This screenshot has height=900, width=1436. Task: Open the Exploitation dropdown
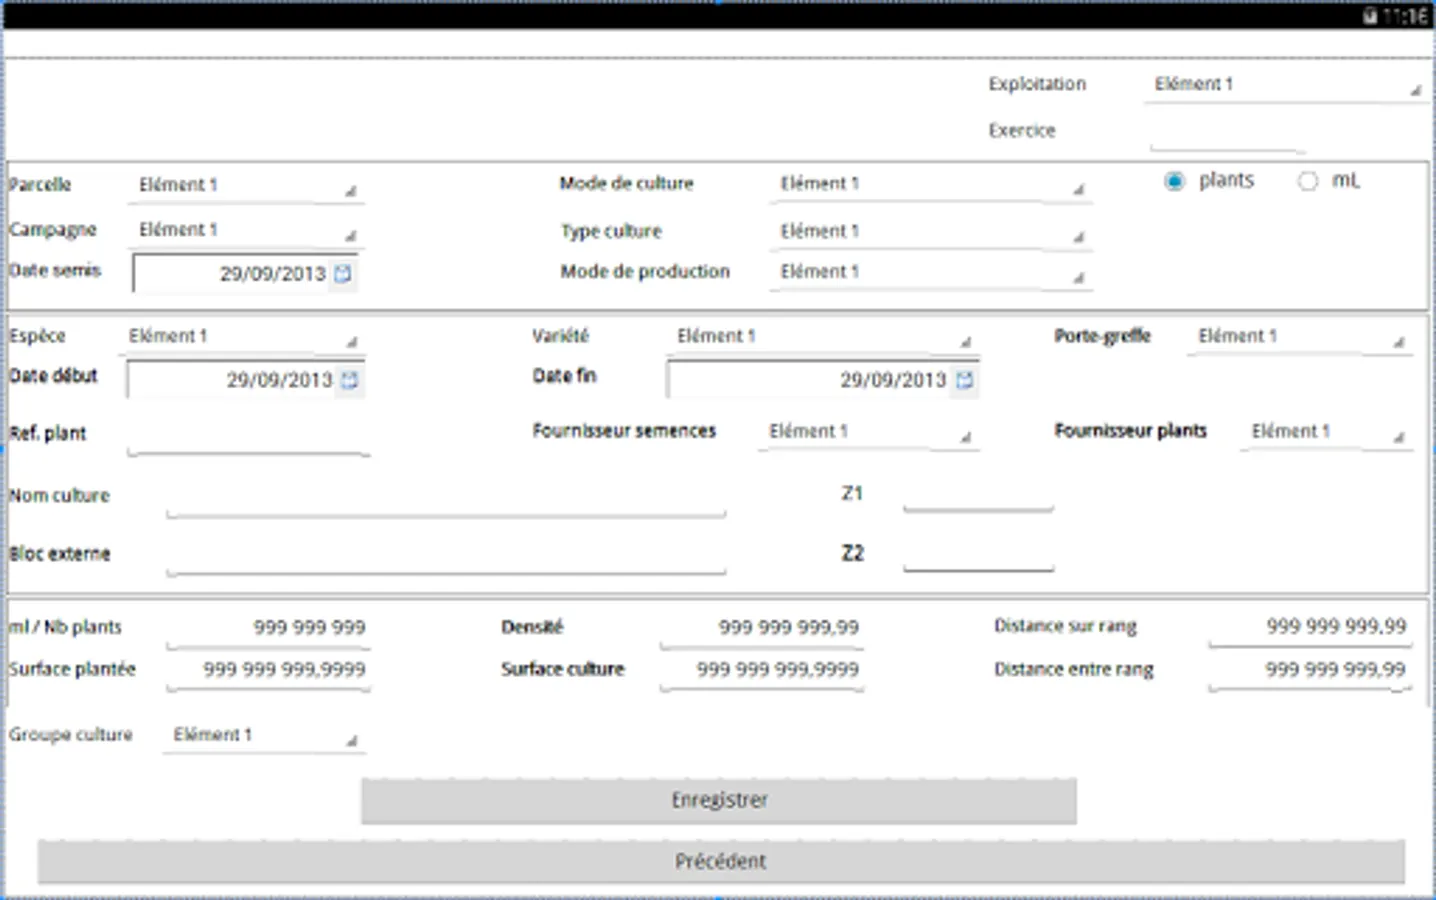point(1286,85)
